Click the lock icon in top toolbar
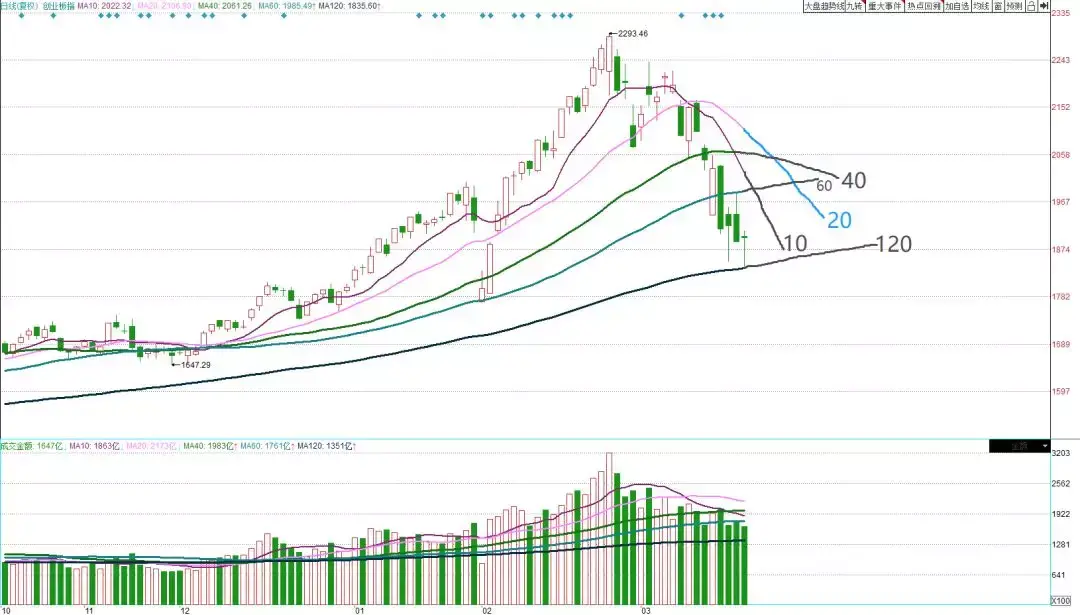 click(1030, 6)
